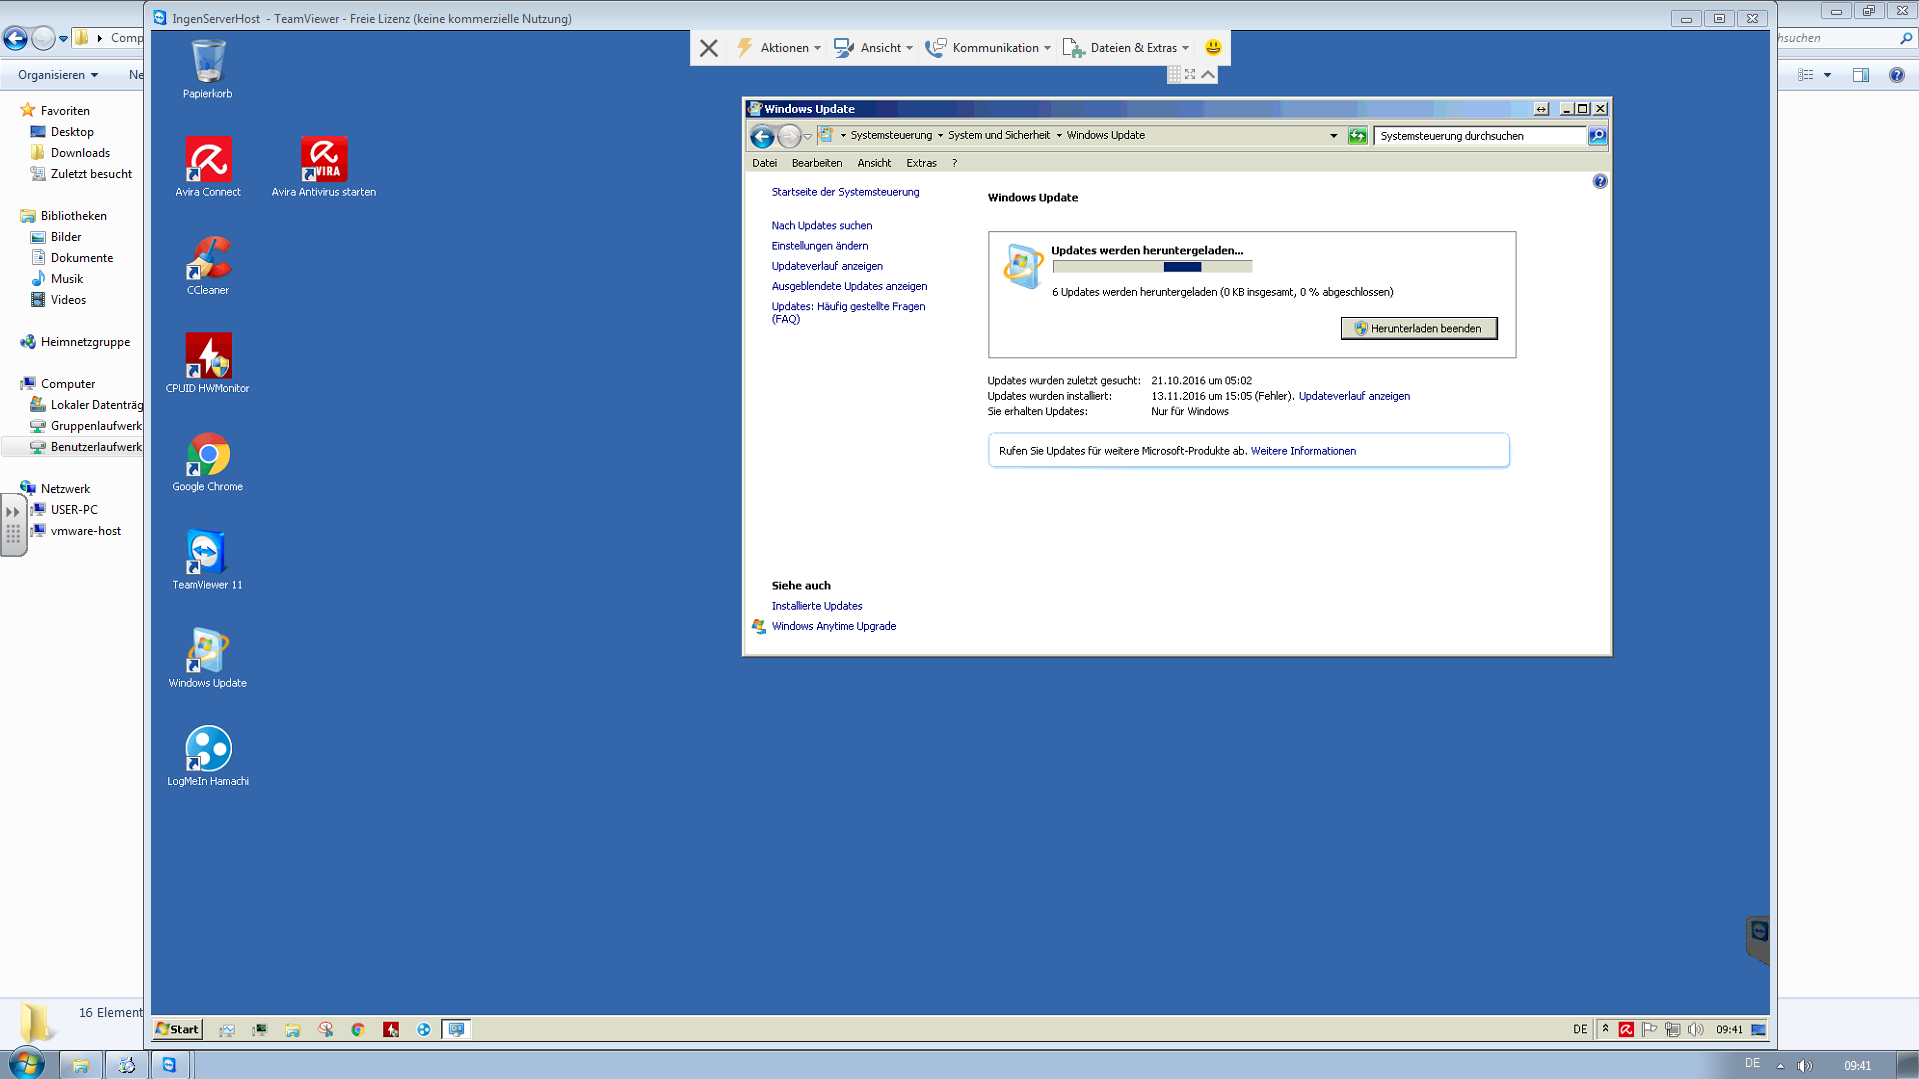Click the local taskbar volume icon
The width and height of the screenshot is (1919, 1079).
click(1805, 1065)
